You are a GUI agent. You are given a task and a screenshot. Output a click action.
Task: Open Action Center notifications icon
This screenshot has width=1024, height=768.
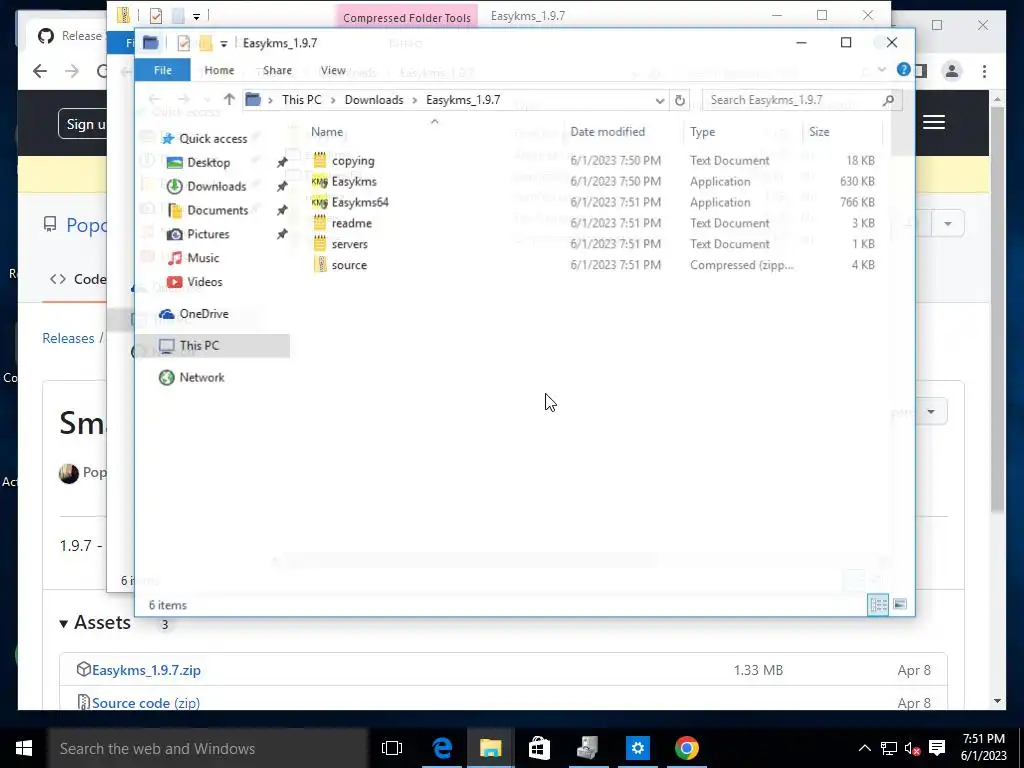(x=937, y=748)
